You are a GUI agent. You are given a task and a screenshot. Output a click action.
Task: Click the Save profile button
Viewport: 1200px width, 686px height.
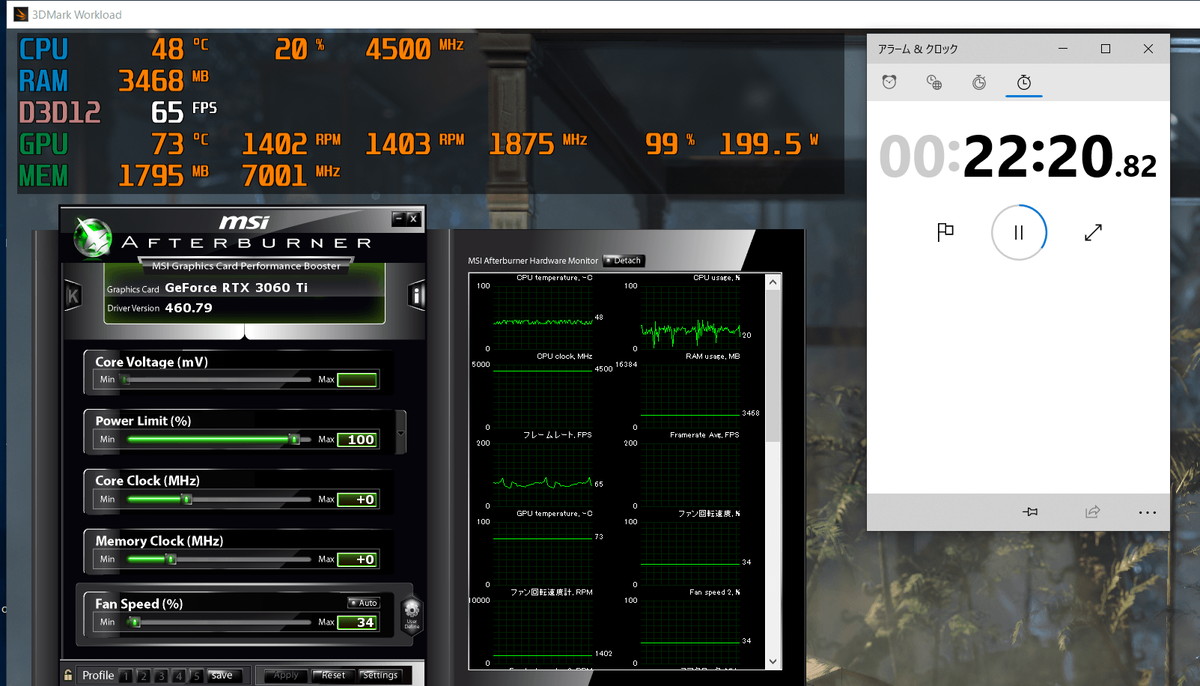(x=223, y=676)
